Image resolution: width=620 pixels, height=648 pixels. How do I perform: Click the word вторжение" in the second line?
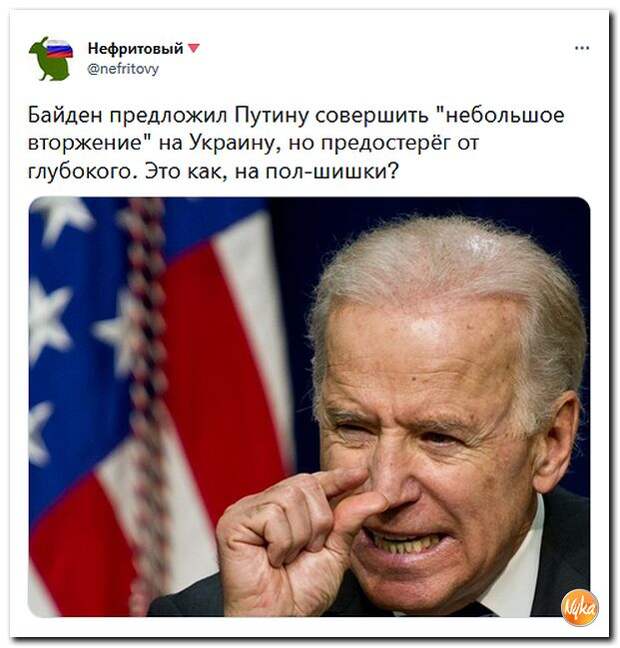pos(90,143)
